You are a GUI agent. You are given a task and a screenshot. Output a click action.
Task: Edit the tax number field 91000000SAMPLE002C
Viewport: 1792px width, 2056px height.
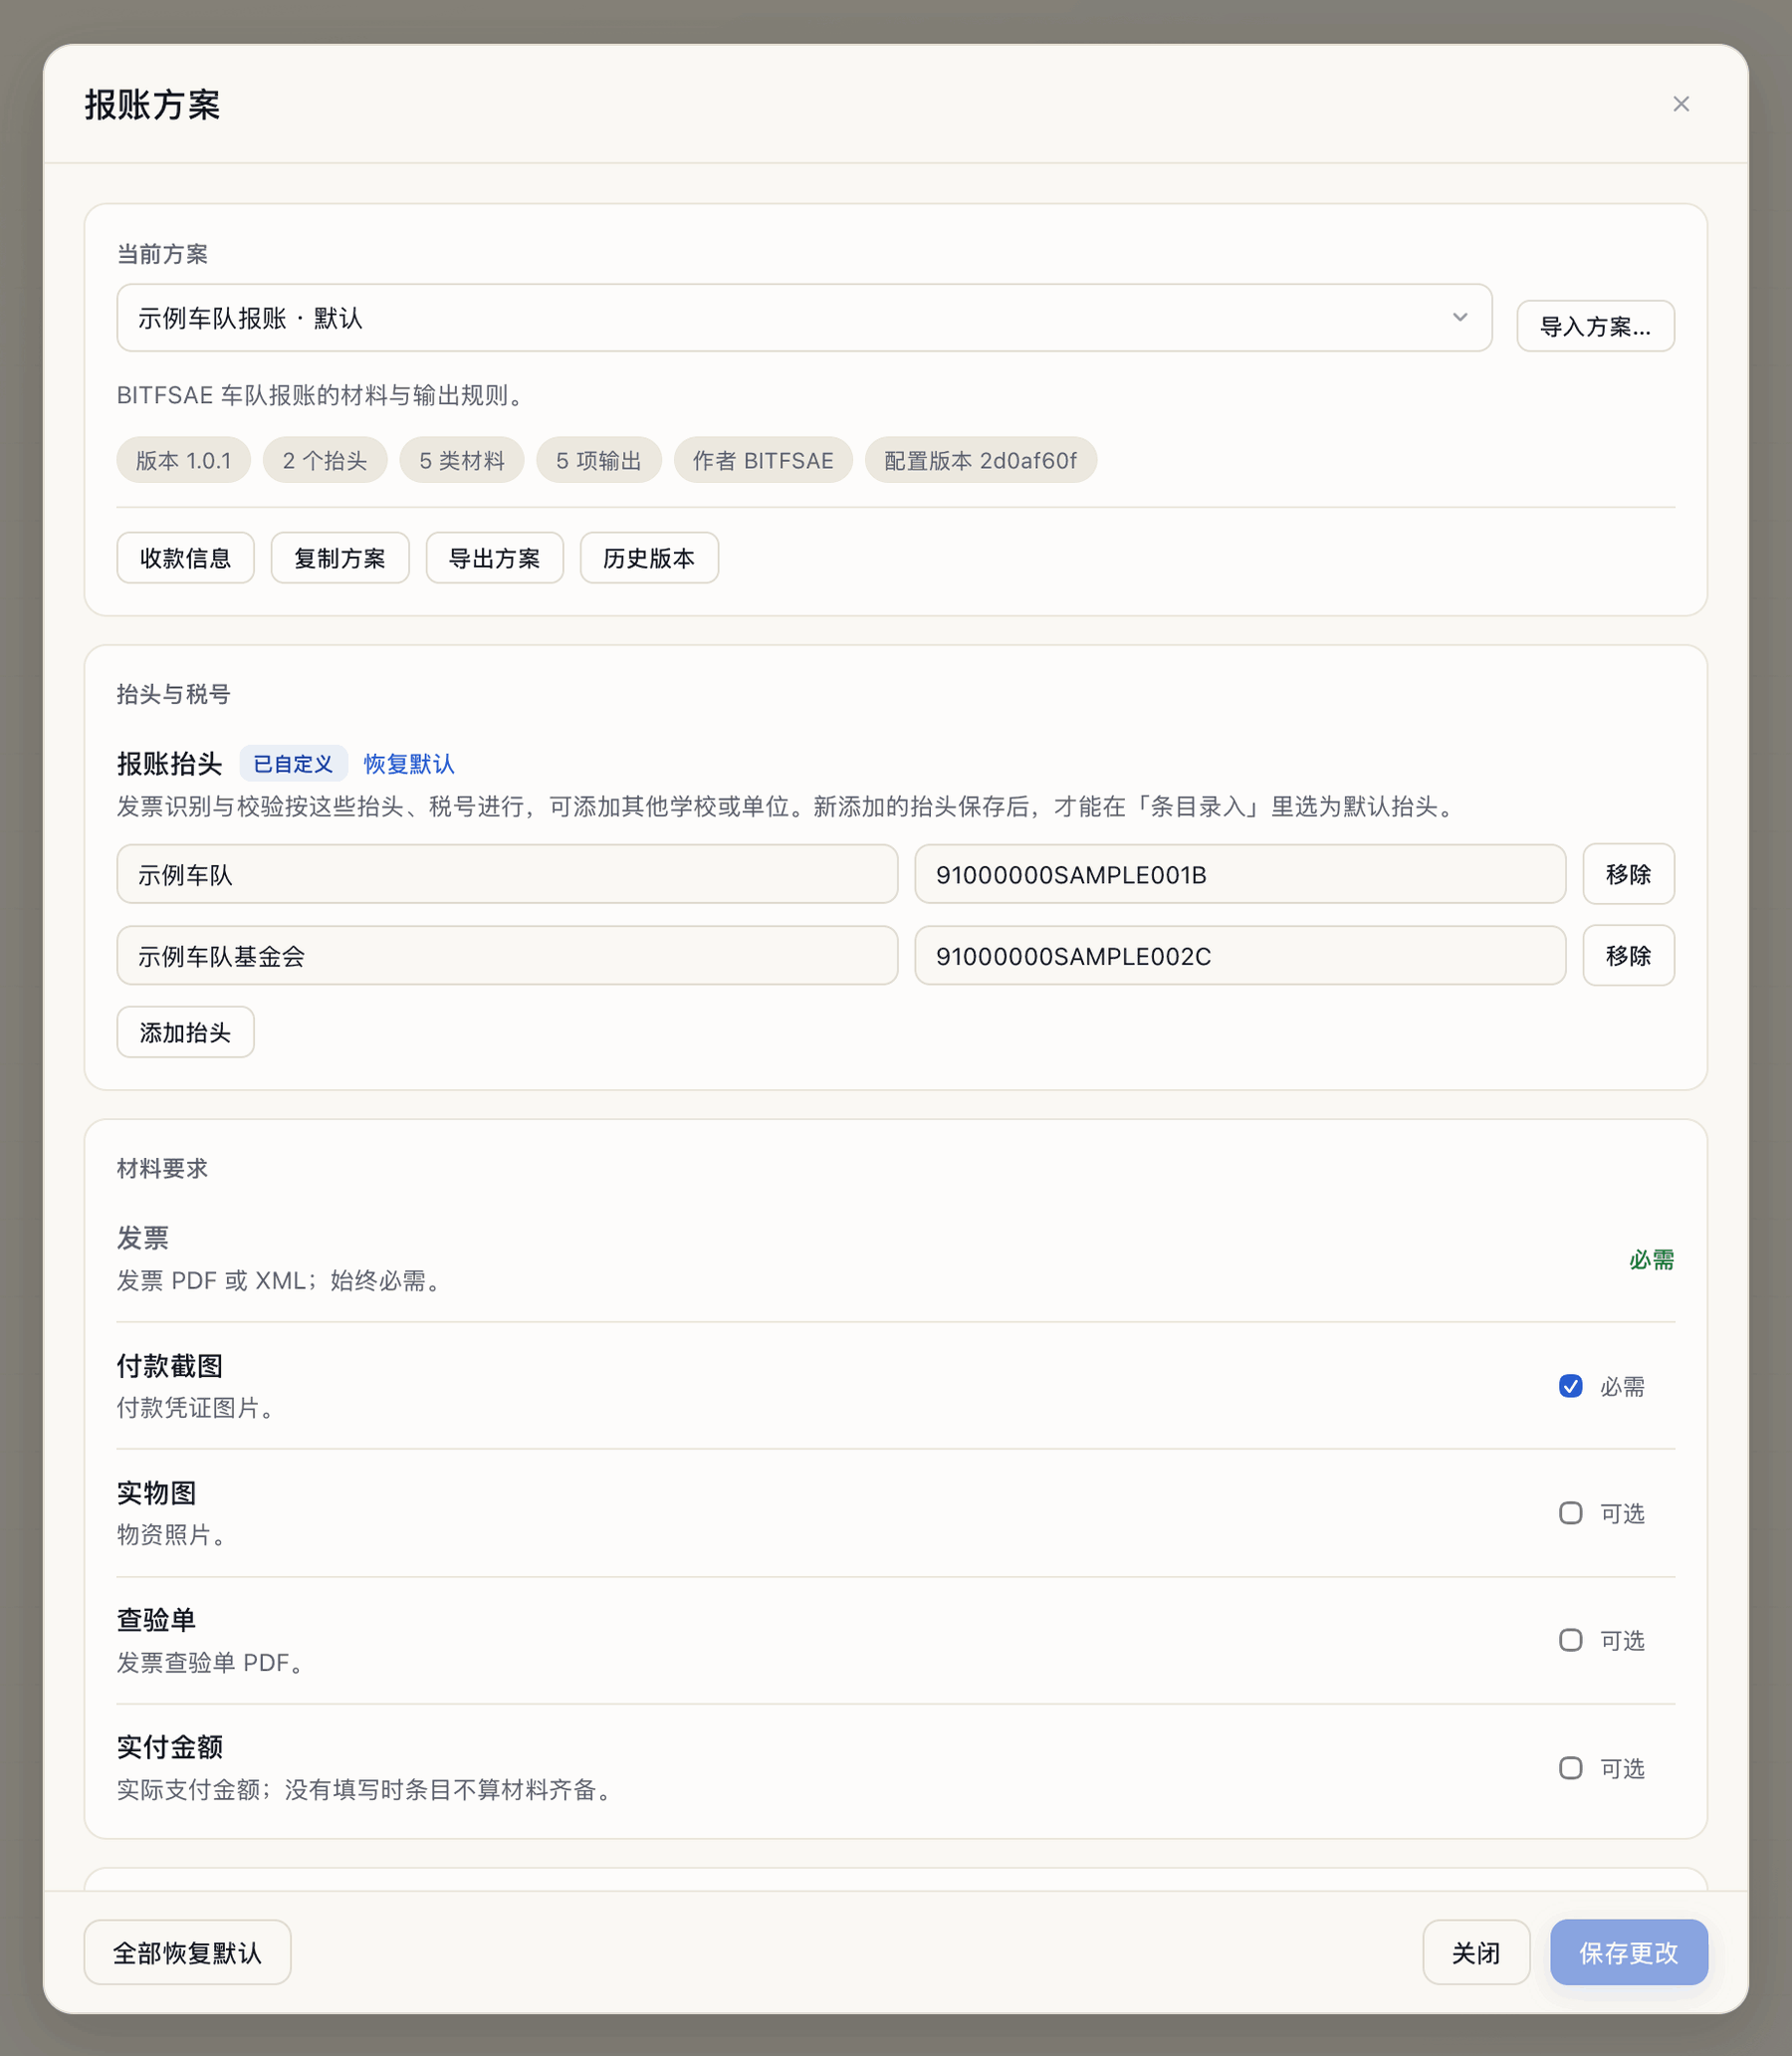point(1240,956)
